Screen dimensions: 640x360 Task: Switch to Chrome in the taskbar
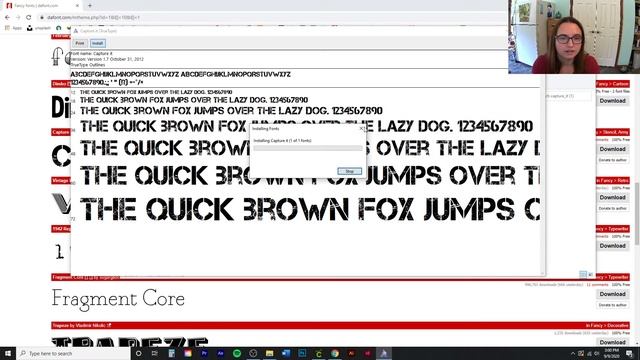pos(335,353)
